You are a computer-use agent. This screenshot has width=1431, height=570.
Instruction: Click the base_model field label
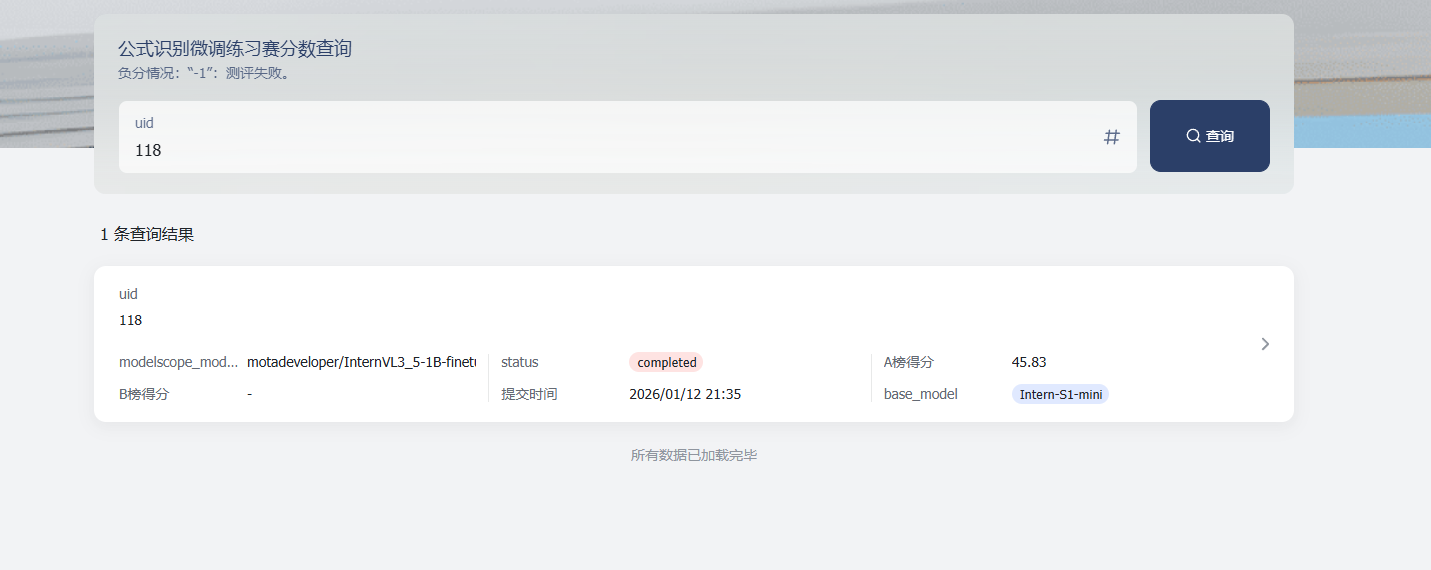pyautogui.click(x=921, y=394)
